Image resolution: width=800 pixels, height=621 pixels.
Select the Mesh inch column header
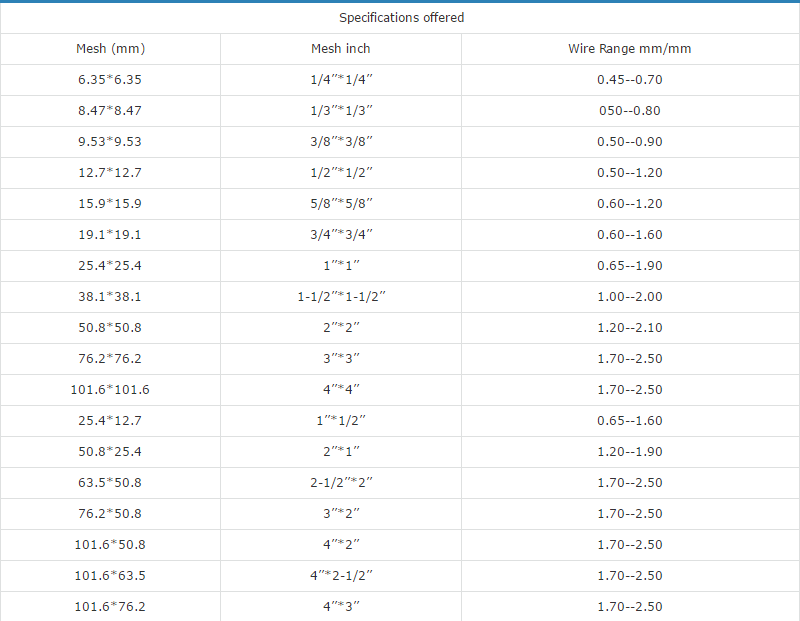point(339,48)
